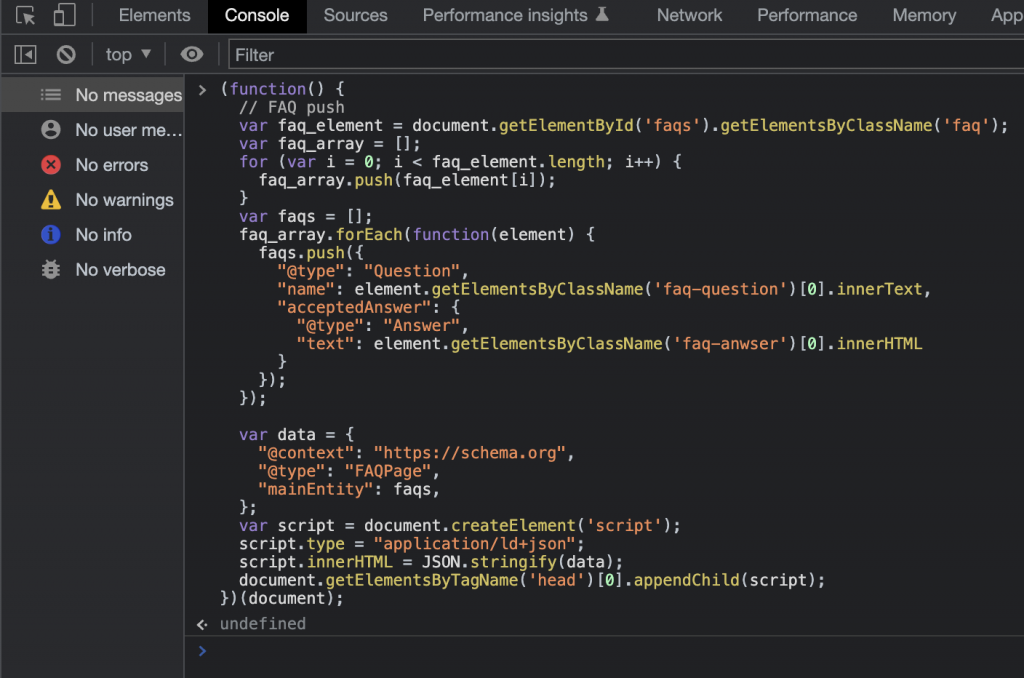Filter console by No warnings
Viewport: 1024px width, 678px height.
coord(93,200)
